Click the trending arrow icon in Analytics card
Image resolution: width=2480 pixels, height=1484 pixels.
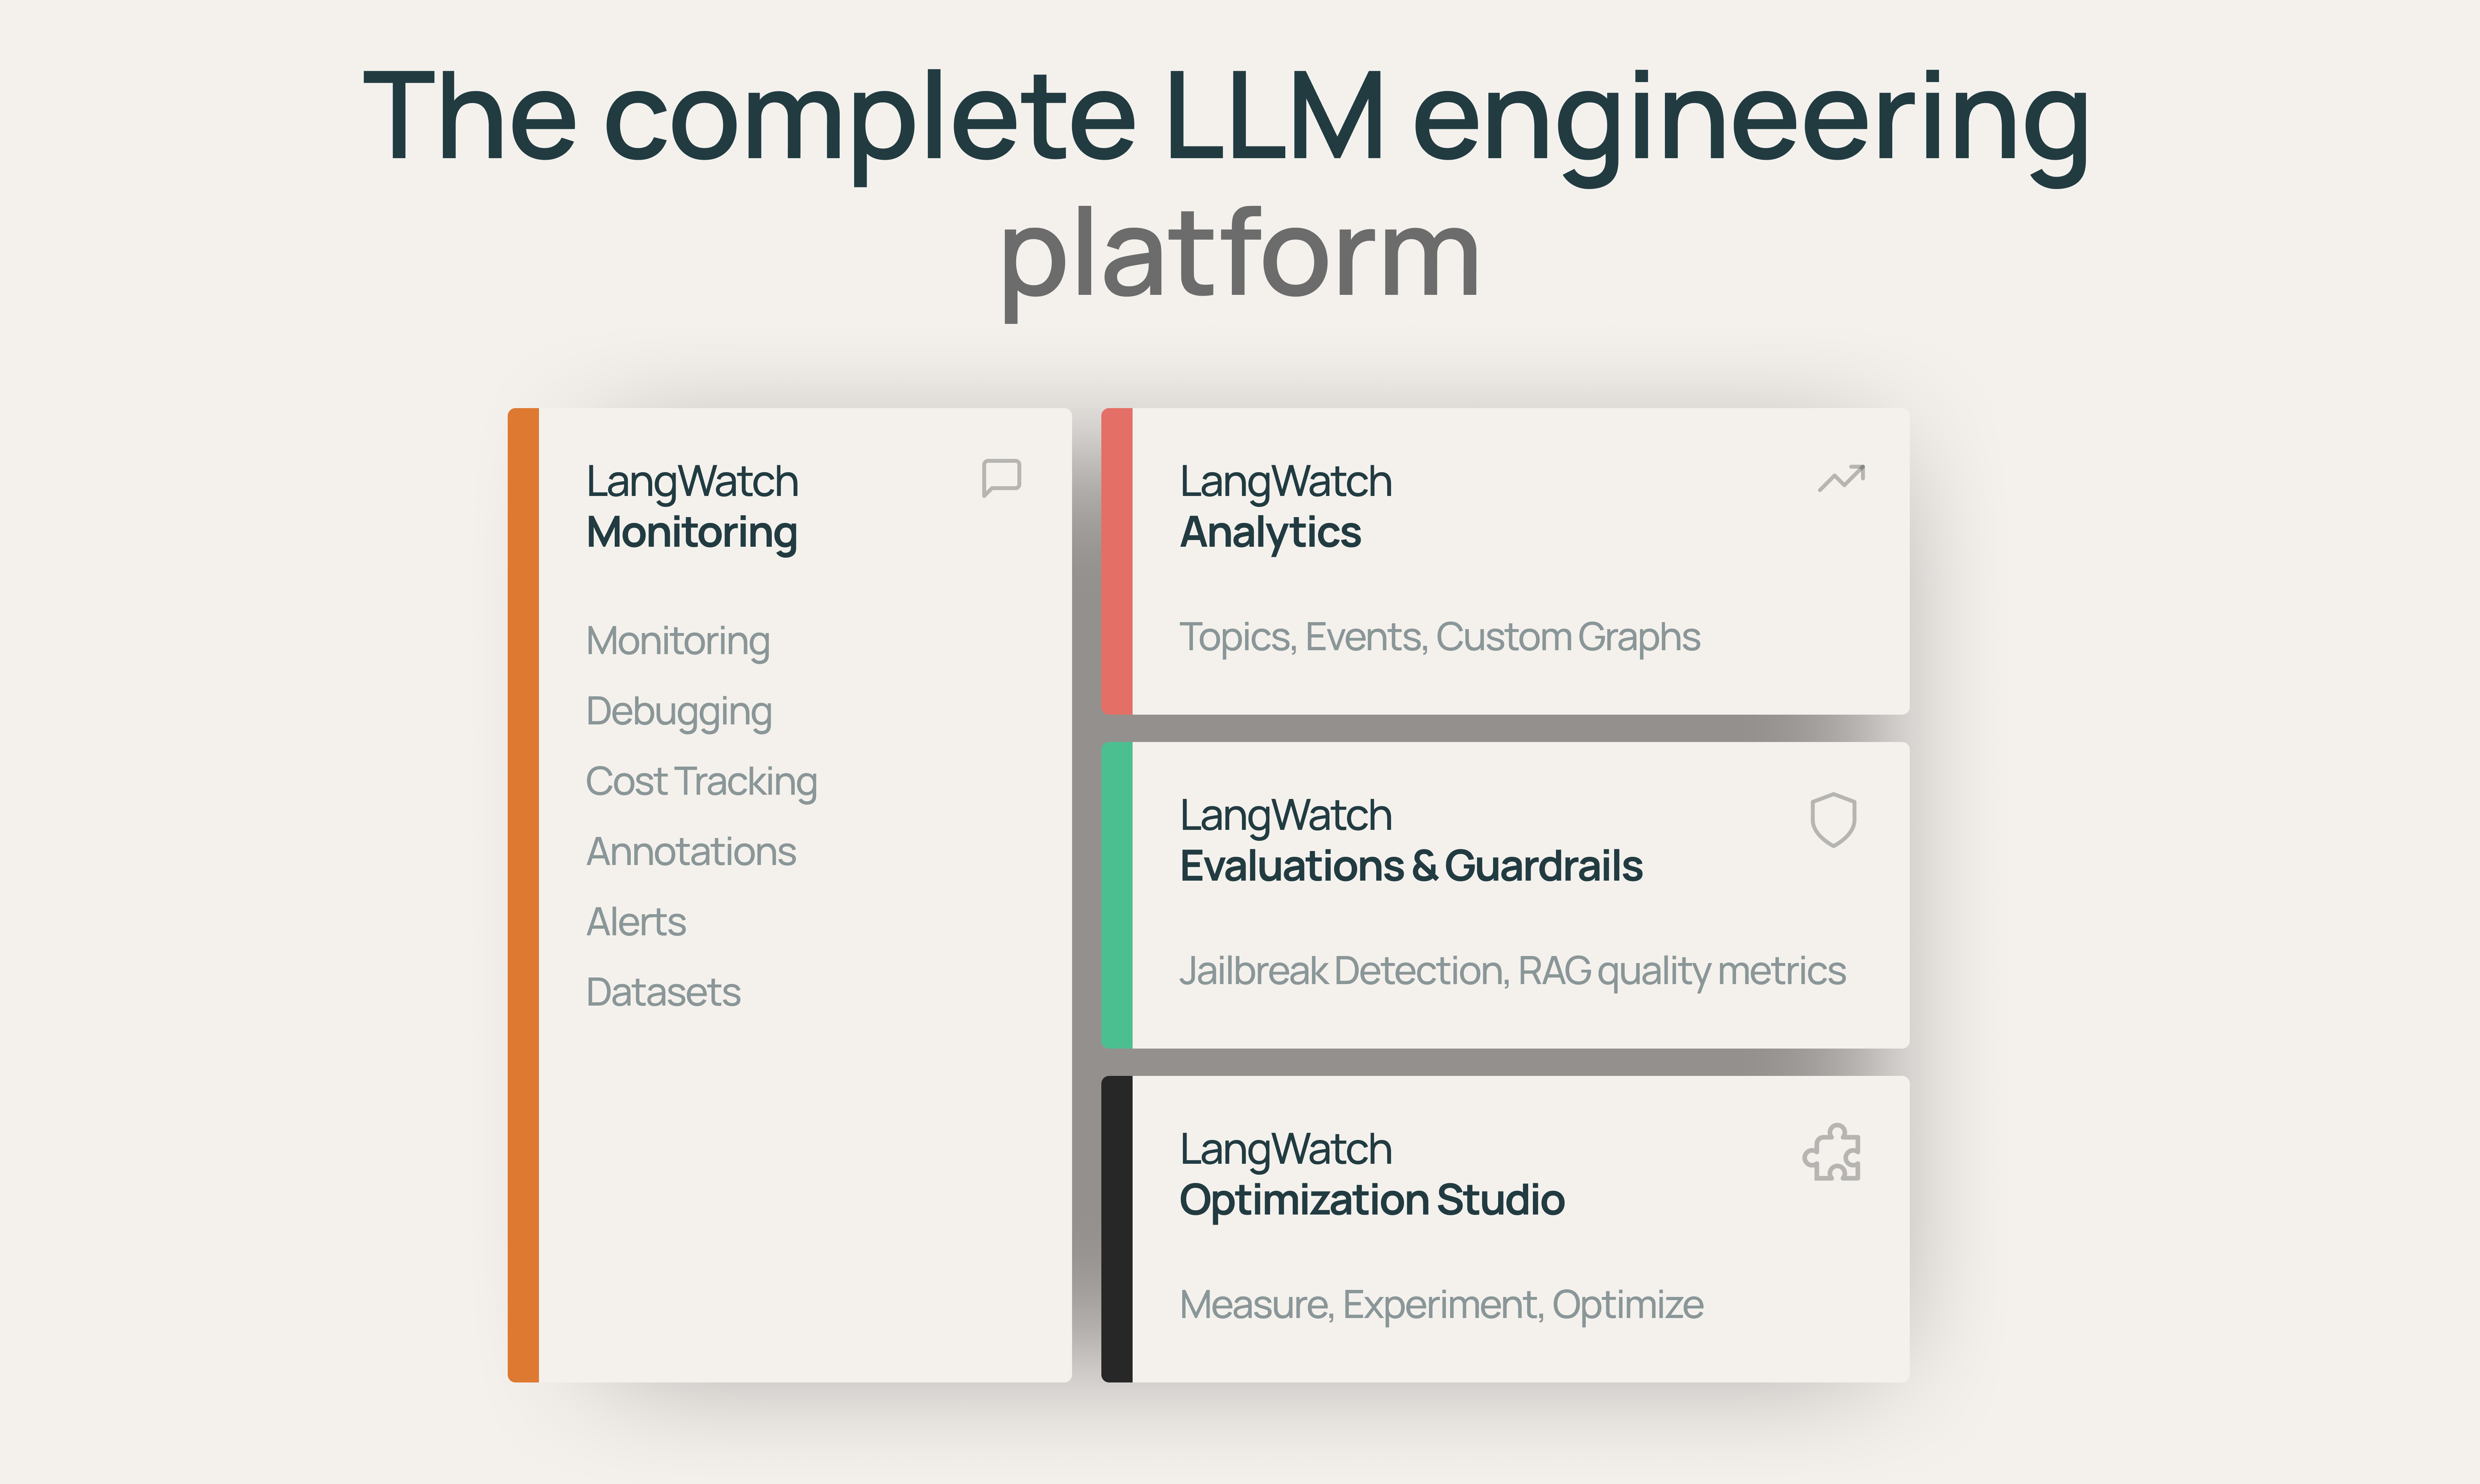(1841, 478)
